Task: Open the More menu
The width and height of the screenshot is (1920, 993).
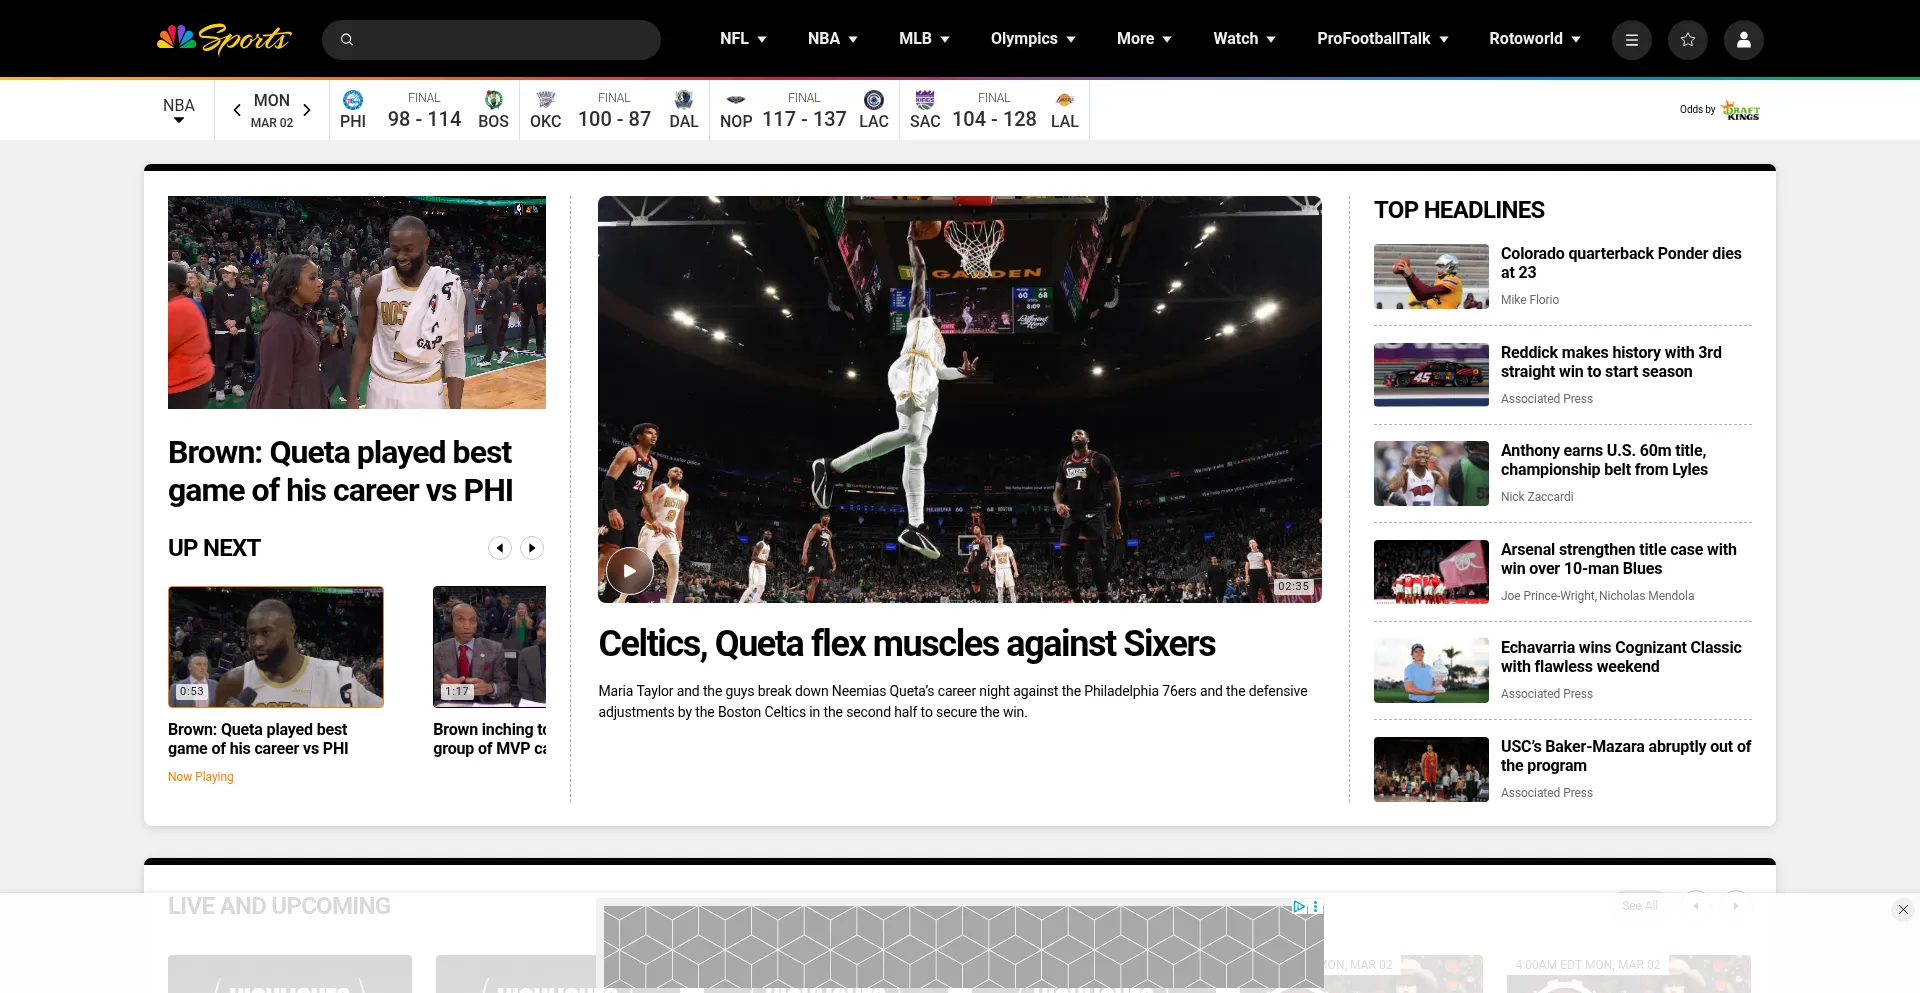Action: tap(1144, 39)
